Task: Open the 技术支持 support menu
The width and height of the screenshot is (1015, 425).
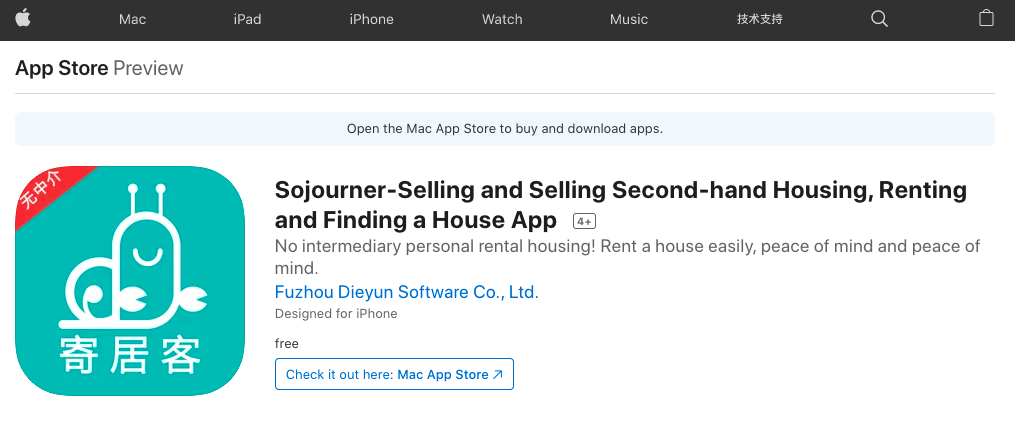Action: pos(759,19)
